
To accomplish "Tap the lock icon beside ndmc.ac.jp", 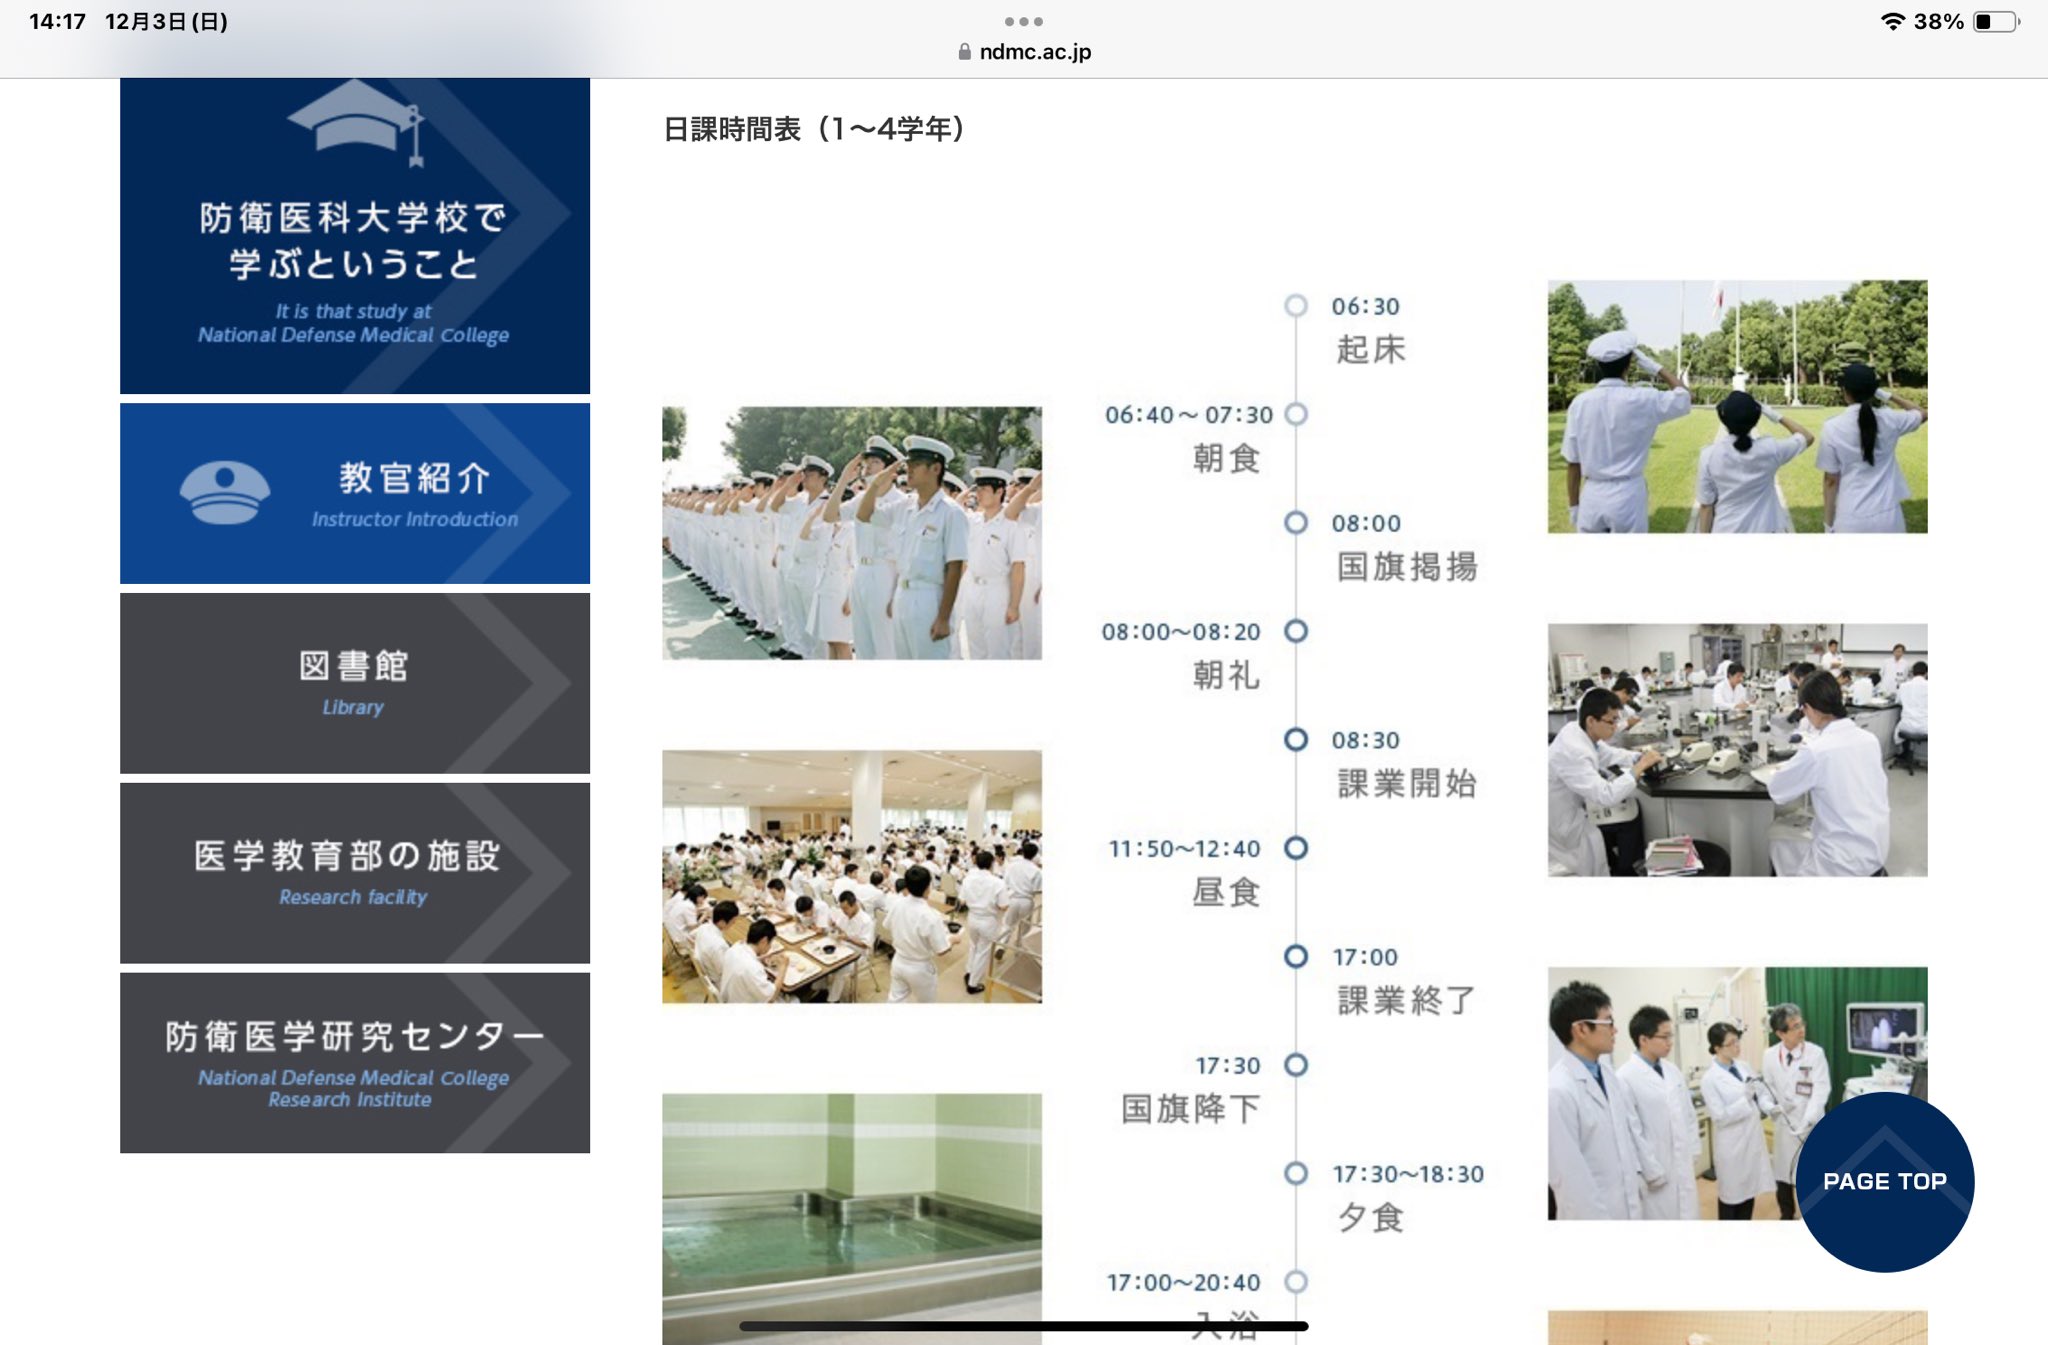I will (964, 52).
